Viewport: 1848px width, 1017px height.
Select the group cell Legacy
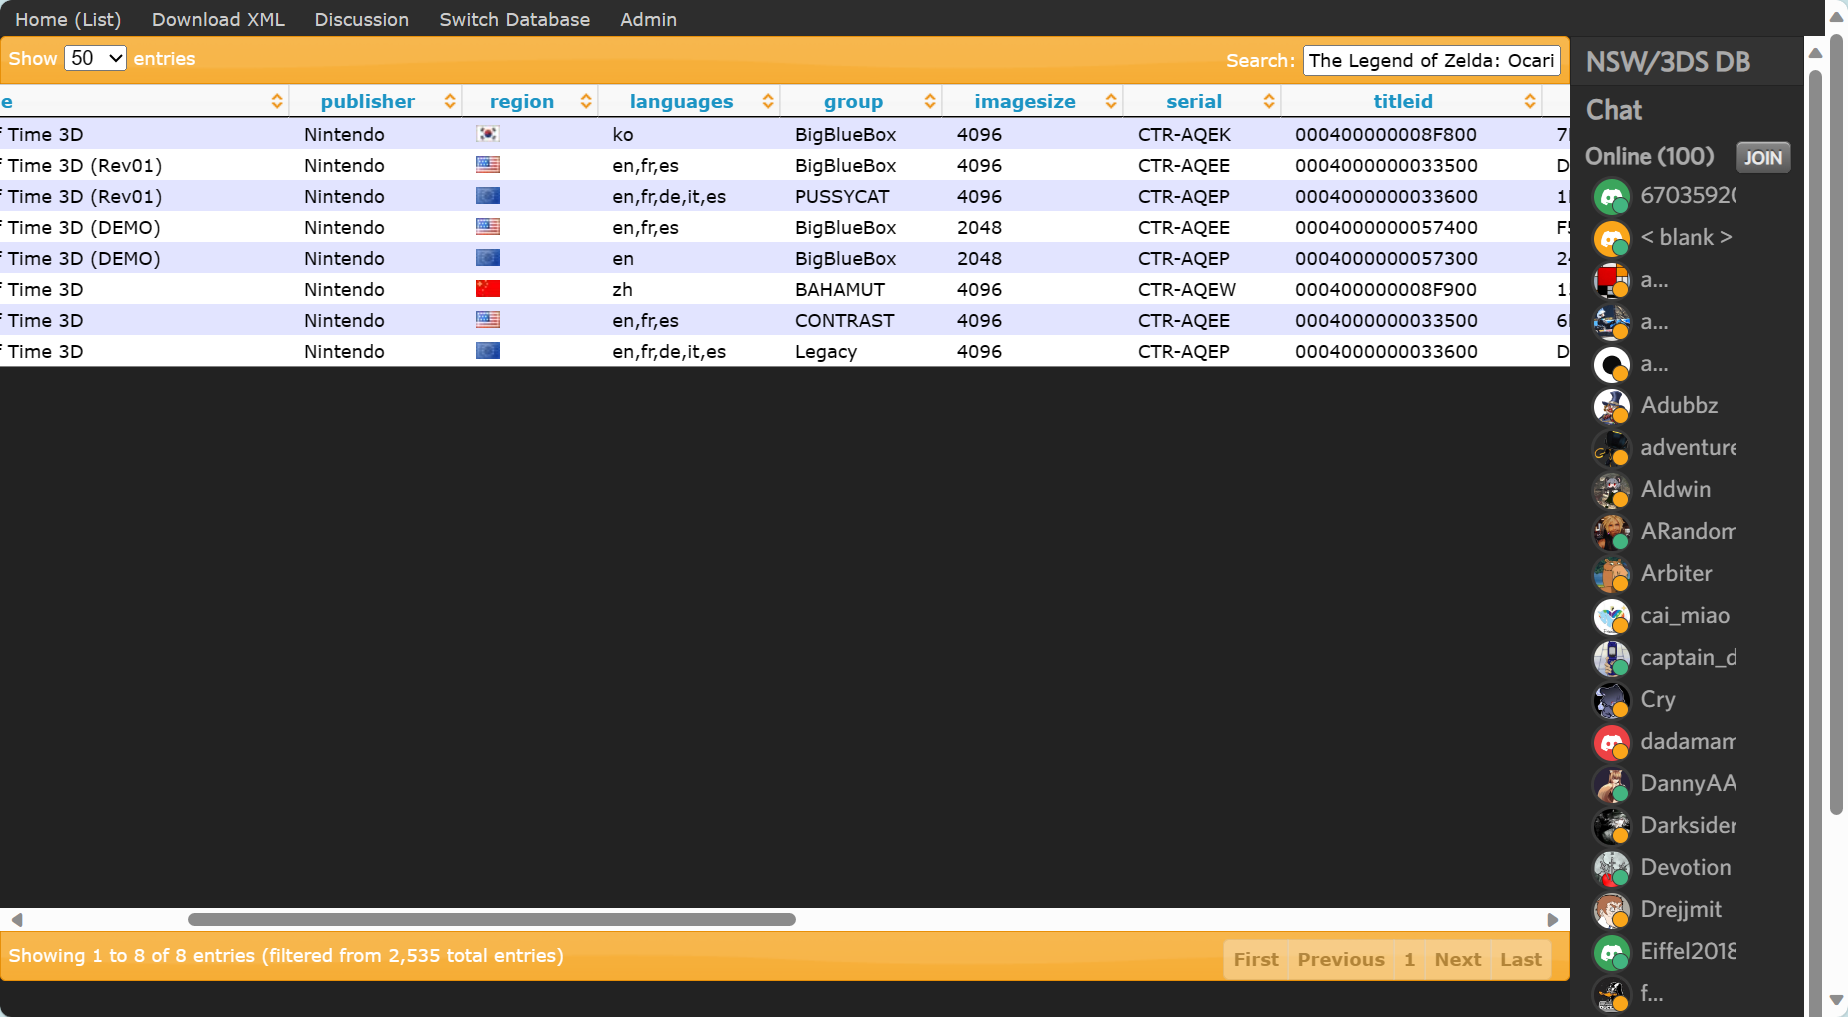[x=826, y=351]
